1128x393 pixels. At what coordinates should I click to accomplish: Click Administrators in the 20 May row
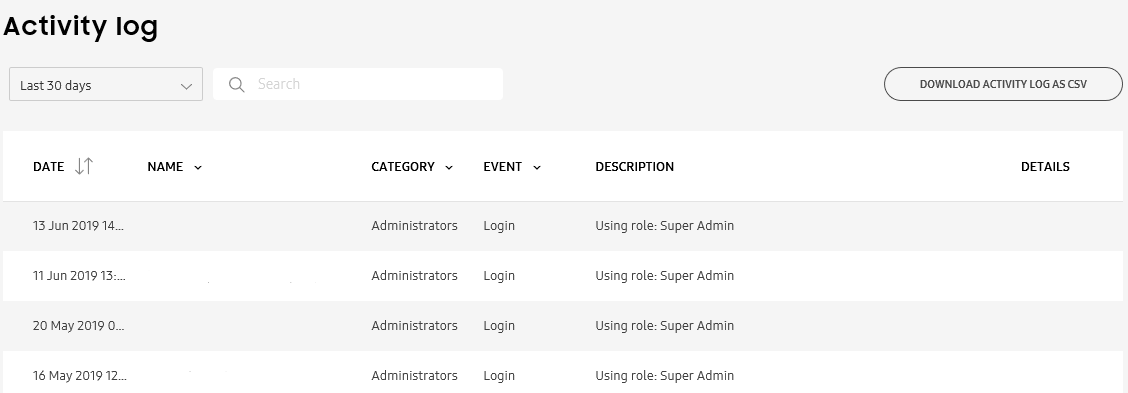pyautogui.click(x=414, y=326)
